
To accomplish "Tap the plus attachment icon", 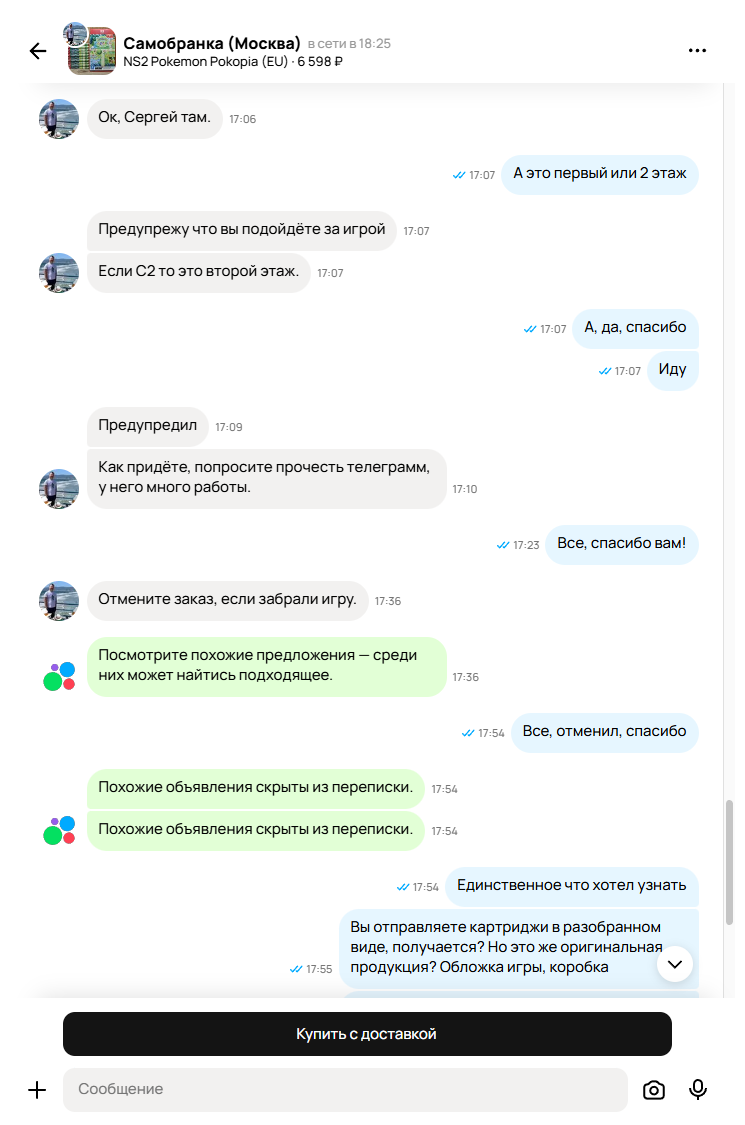I will [37, 1090].
